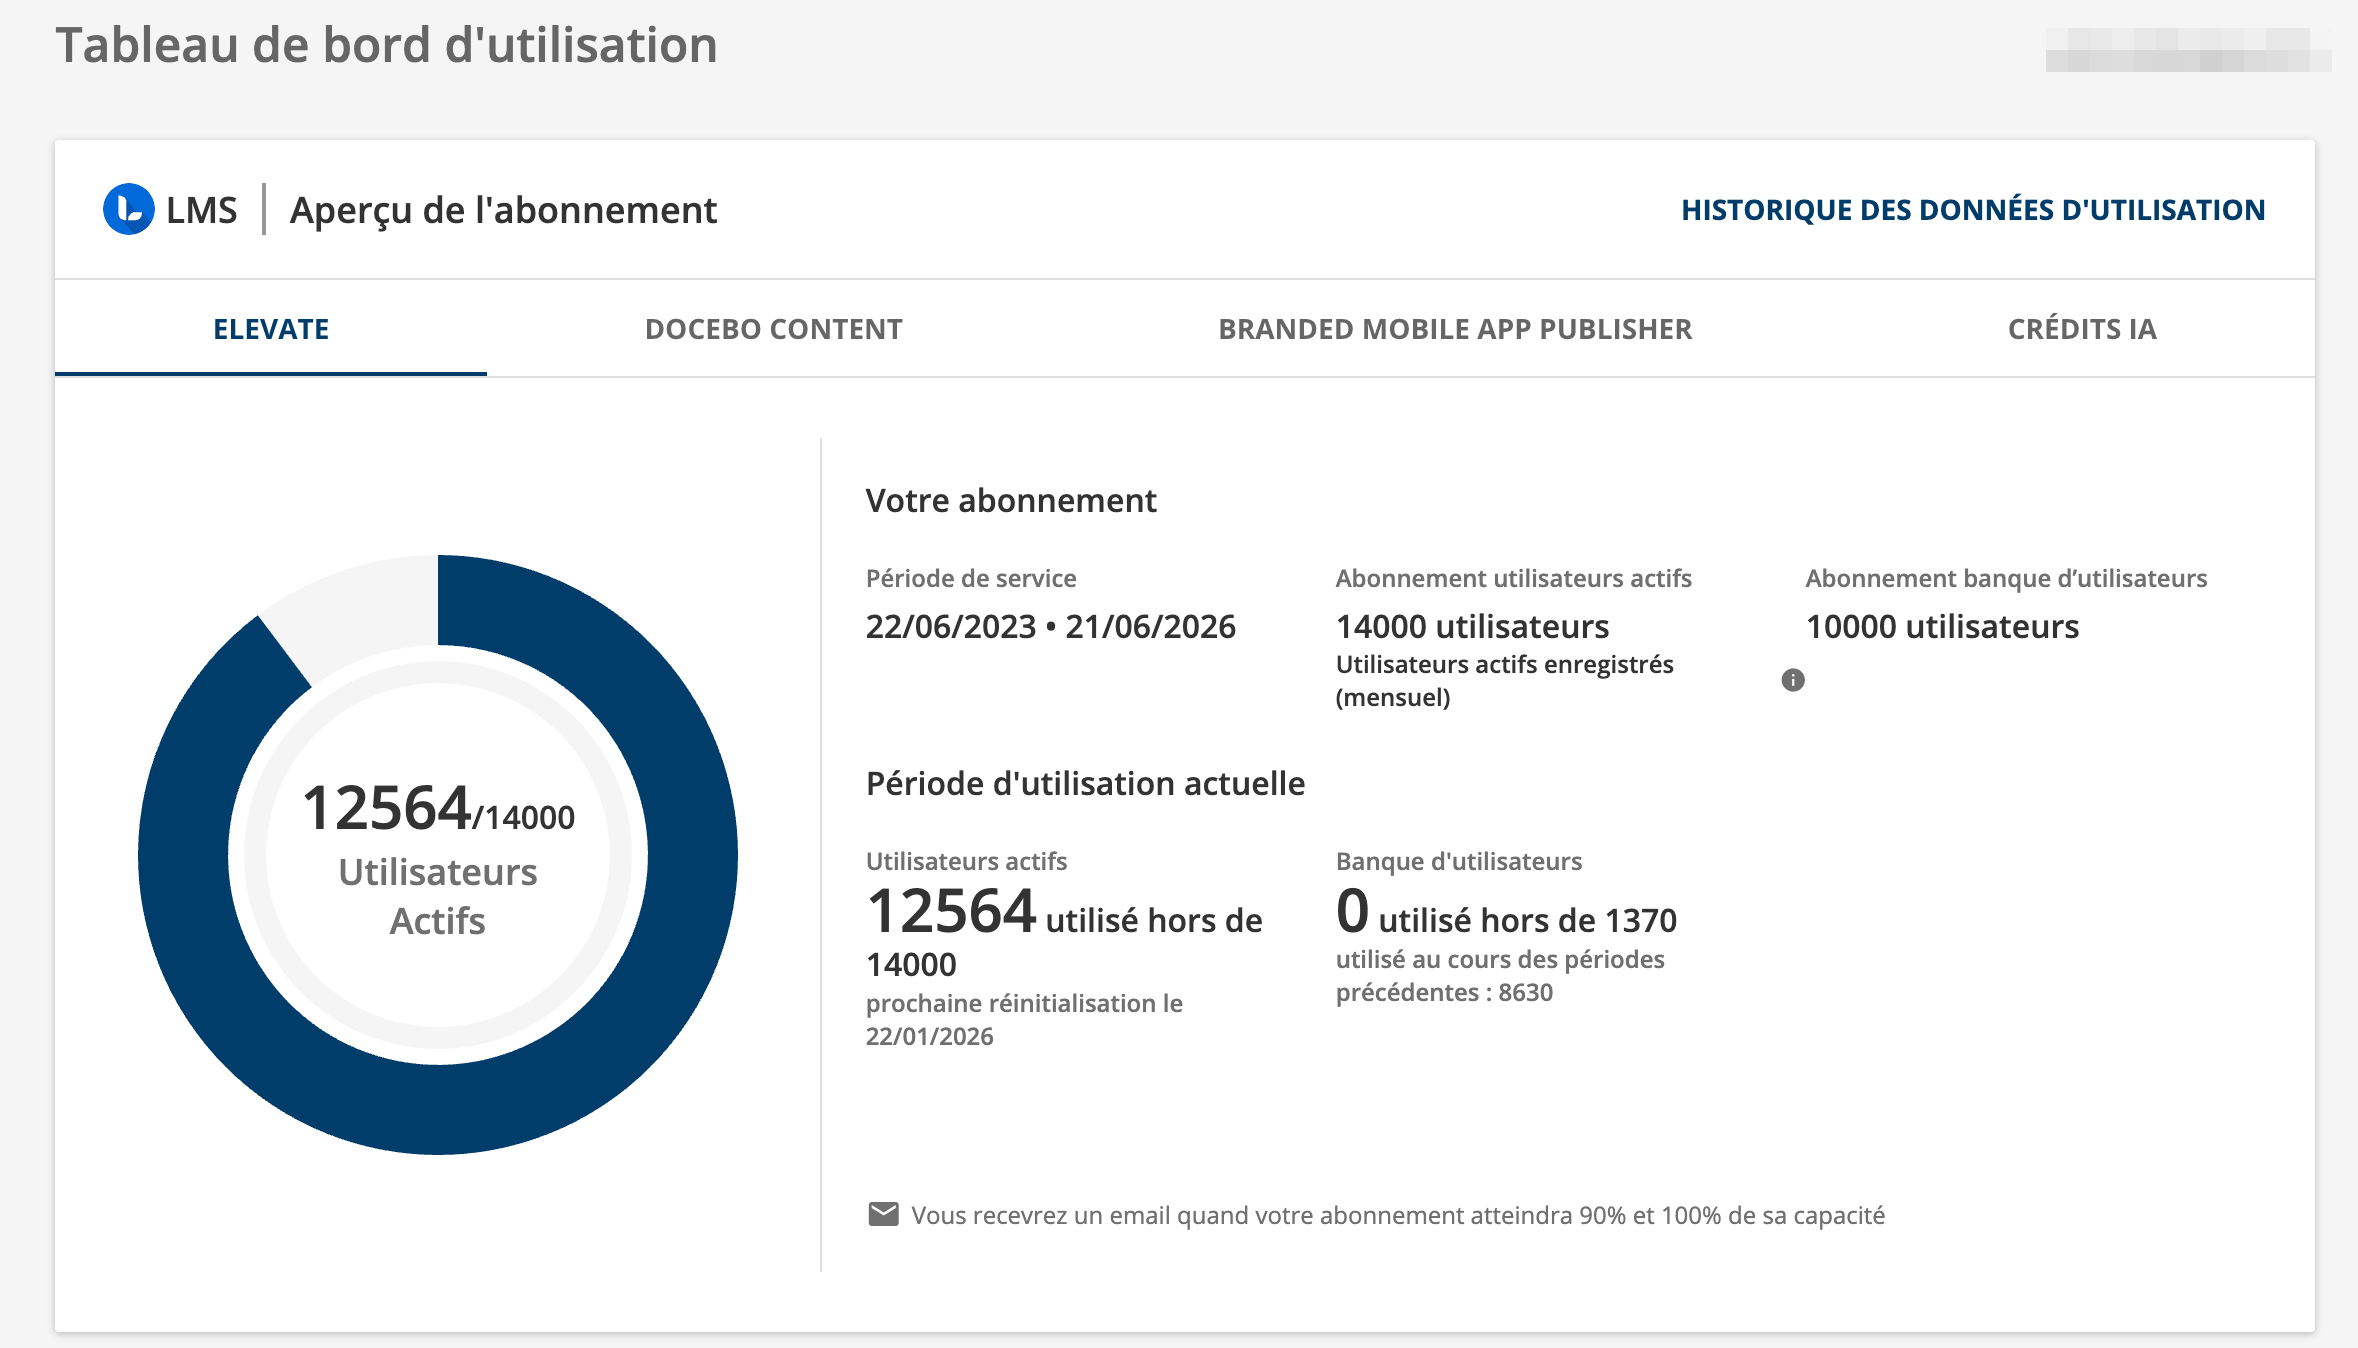Select the Elevate tab
2358x1348 pixels.
271,329
